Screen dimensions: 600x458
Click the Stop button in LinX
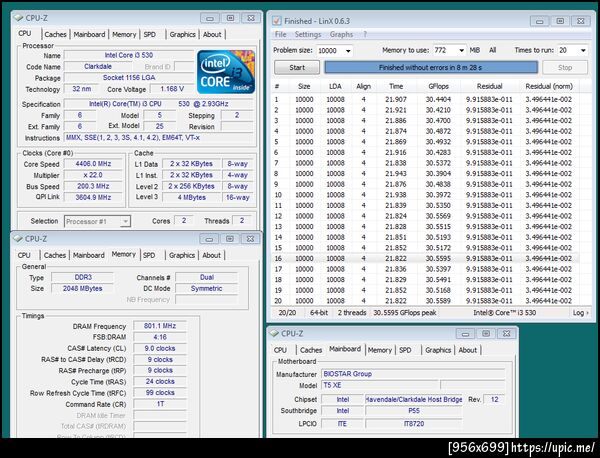[x=565, y=68]
